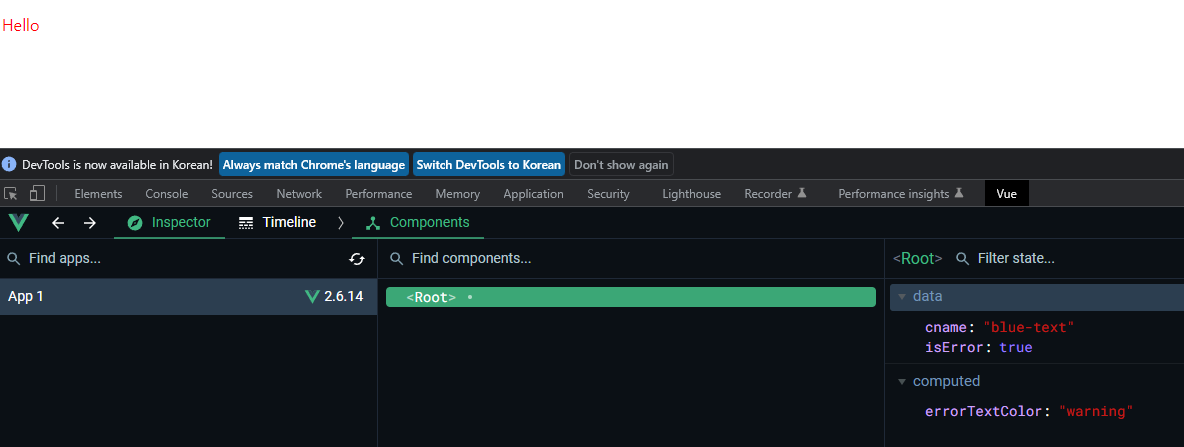Select the Components tab
Screen dimensions: 1184x447
[x=418, y=223]
